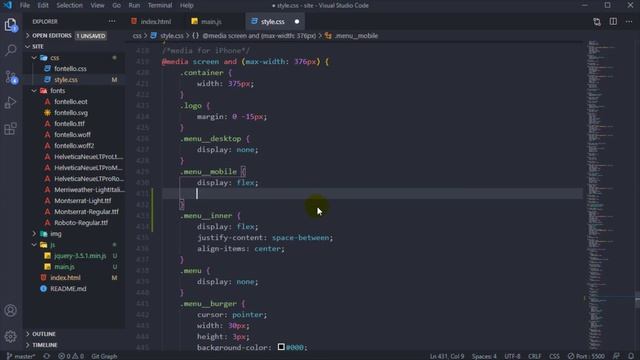Open the Explorer view in activity bar
The height and width of the screenshot is (360, 640).
coord(11,25)
